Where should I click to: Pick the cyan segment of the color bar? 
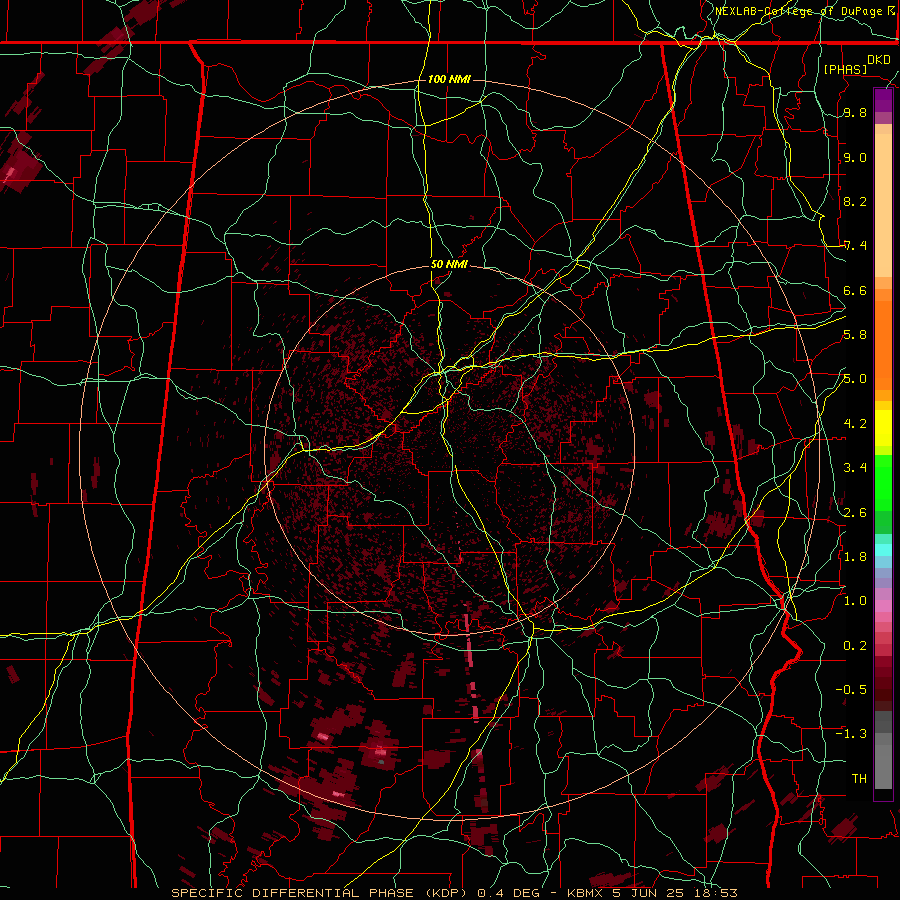click(883, 550)
